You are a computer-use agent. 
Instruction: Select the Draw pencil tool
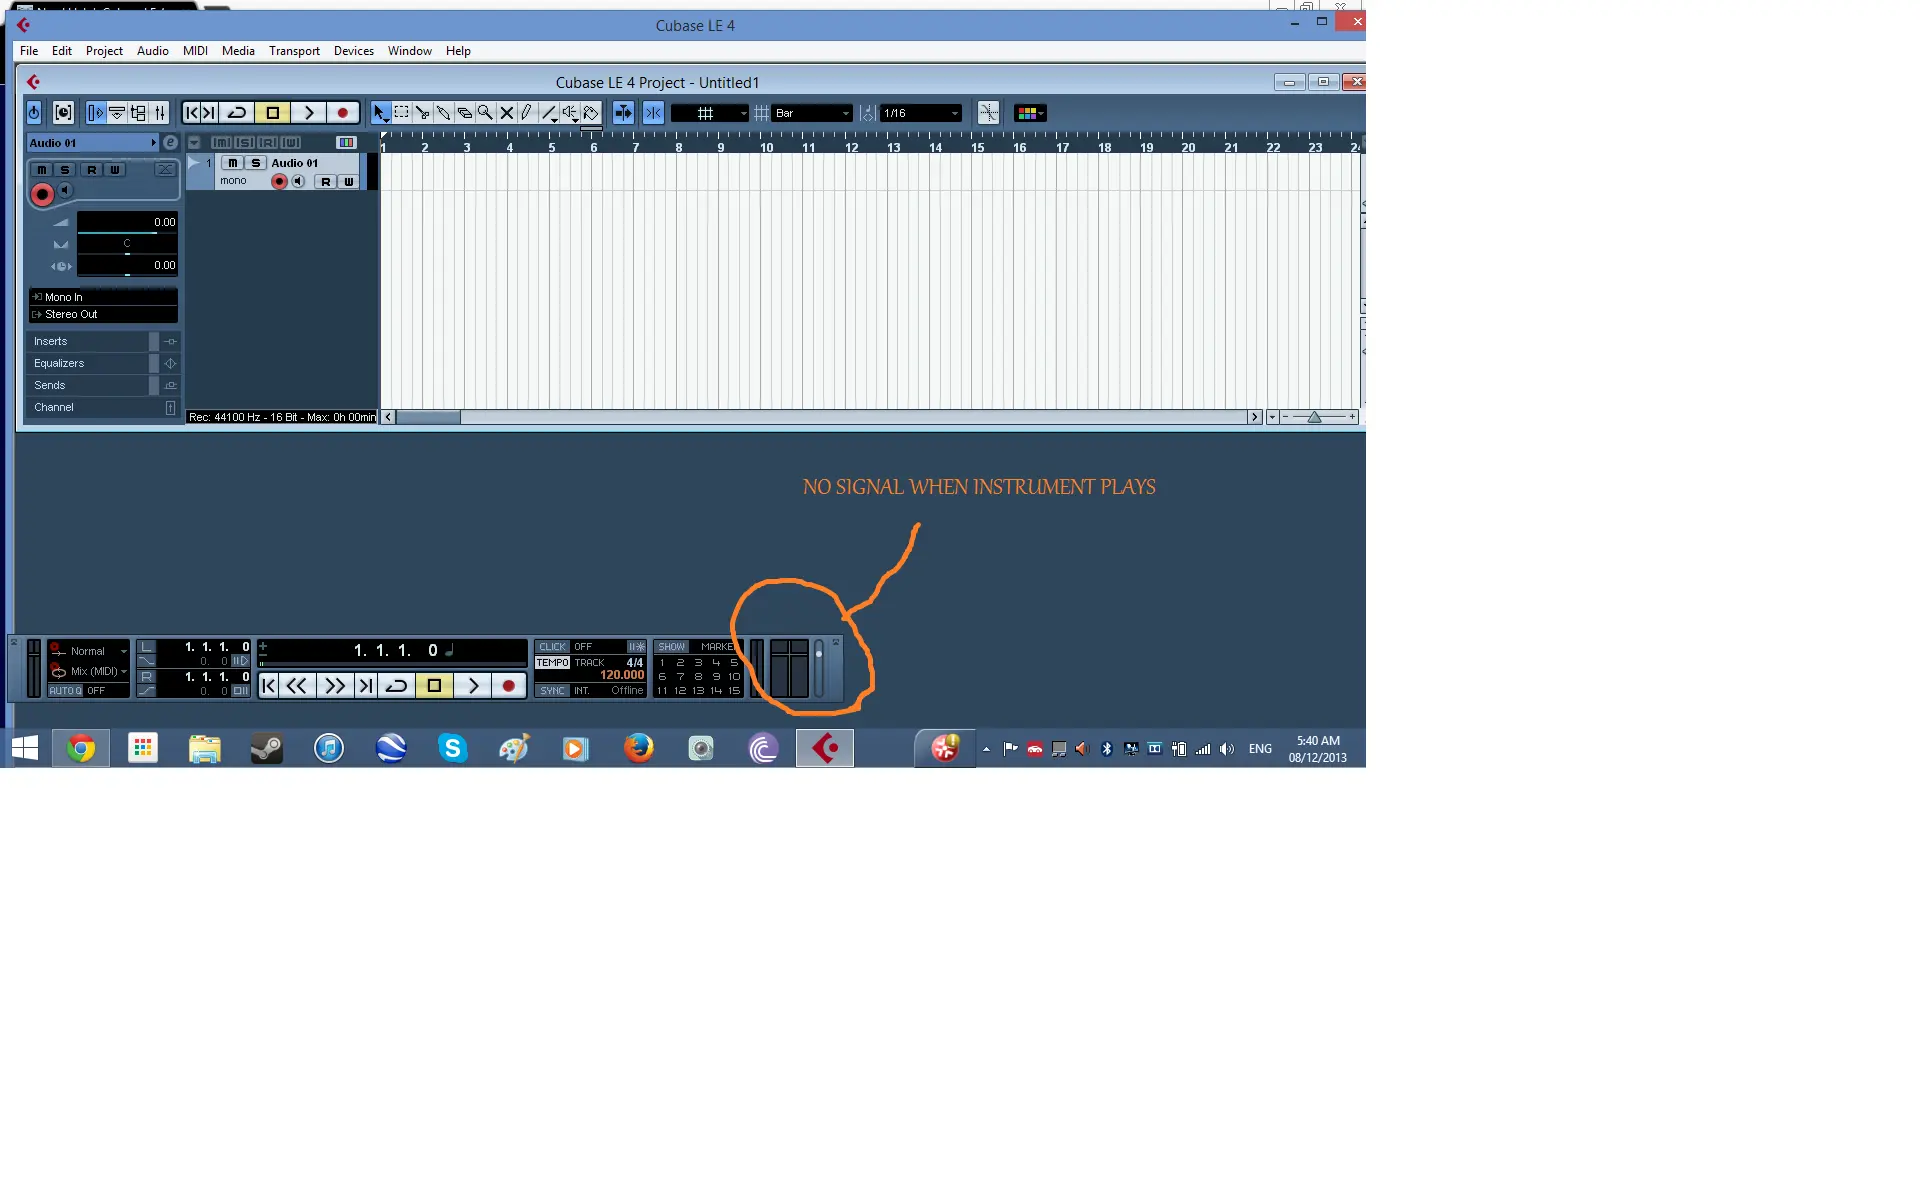tap(527, 113)
